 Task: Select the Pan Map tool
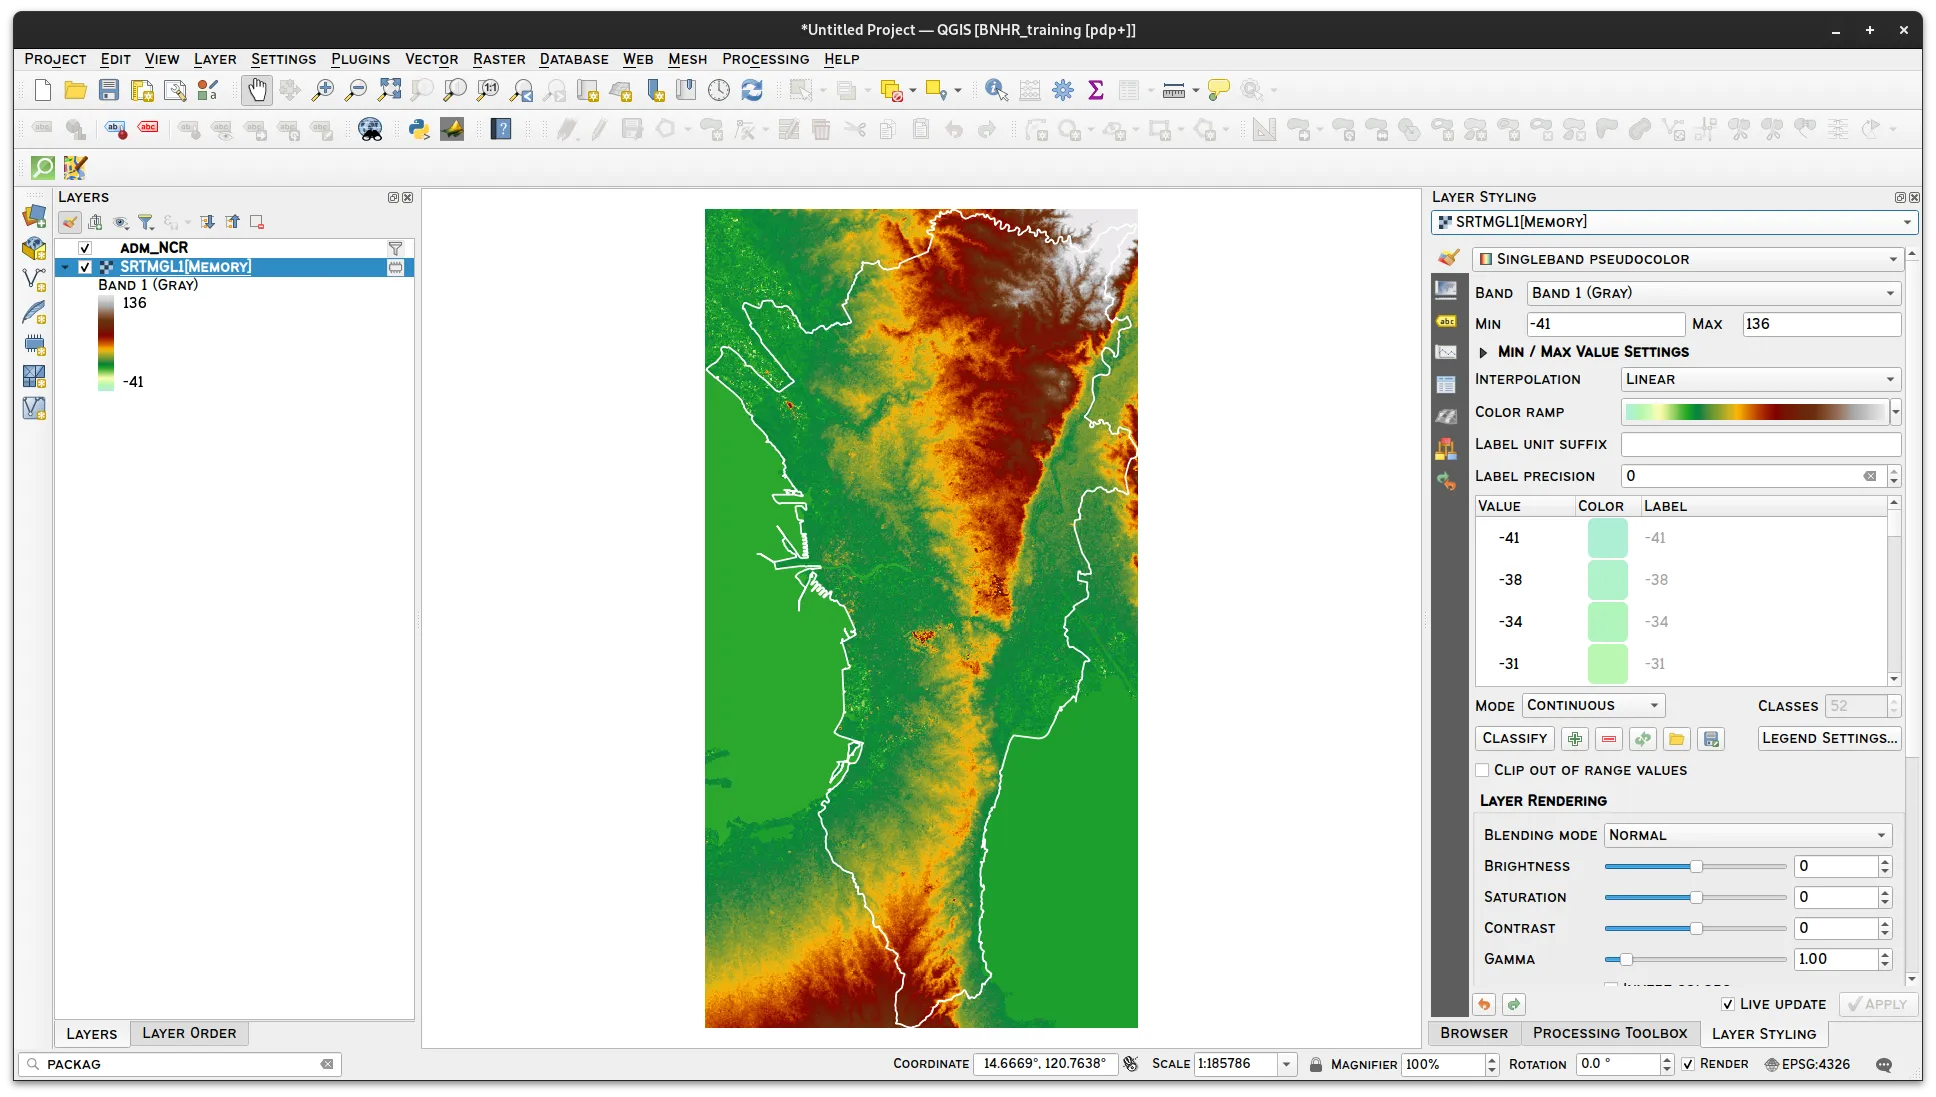257,90
